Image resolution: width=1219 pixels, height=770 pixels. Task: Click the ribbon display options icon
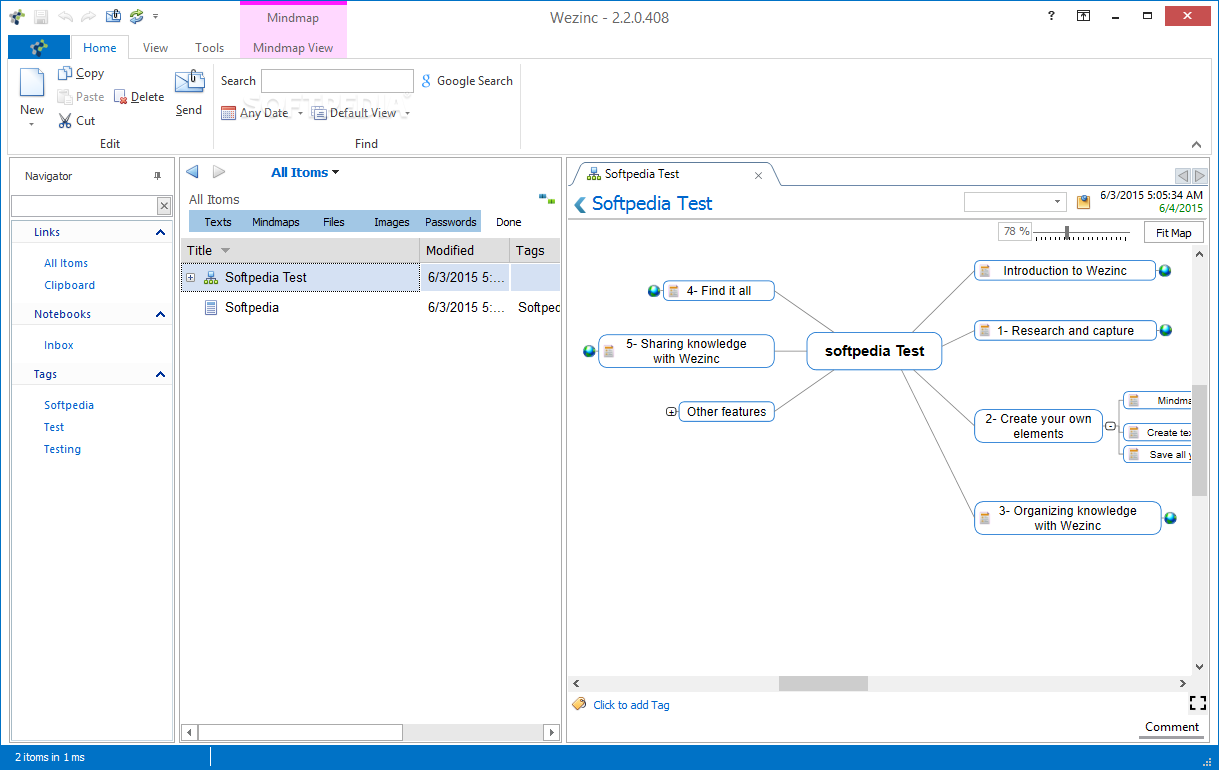[1083, 17]
